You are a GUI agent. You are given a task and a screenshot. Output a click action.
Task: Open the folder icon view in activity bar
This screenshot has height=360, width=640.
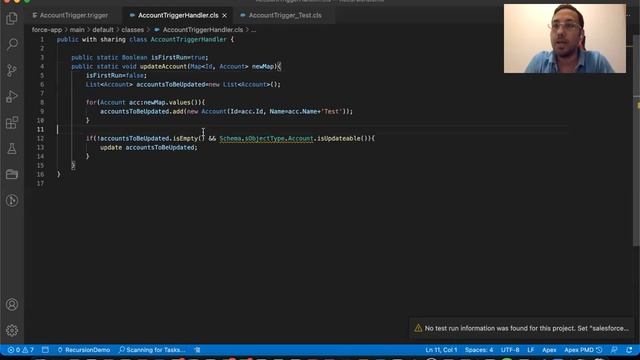click(x=12, y=175)
